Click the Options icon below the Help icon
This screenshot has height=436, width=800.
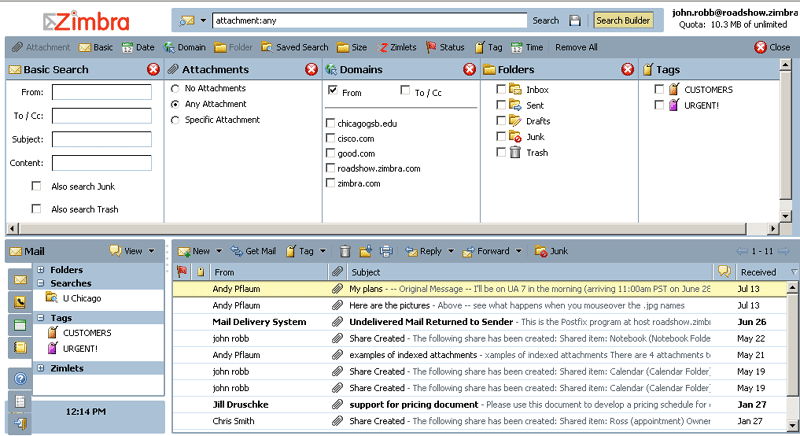pyautogui.click(x=20, y=401)
